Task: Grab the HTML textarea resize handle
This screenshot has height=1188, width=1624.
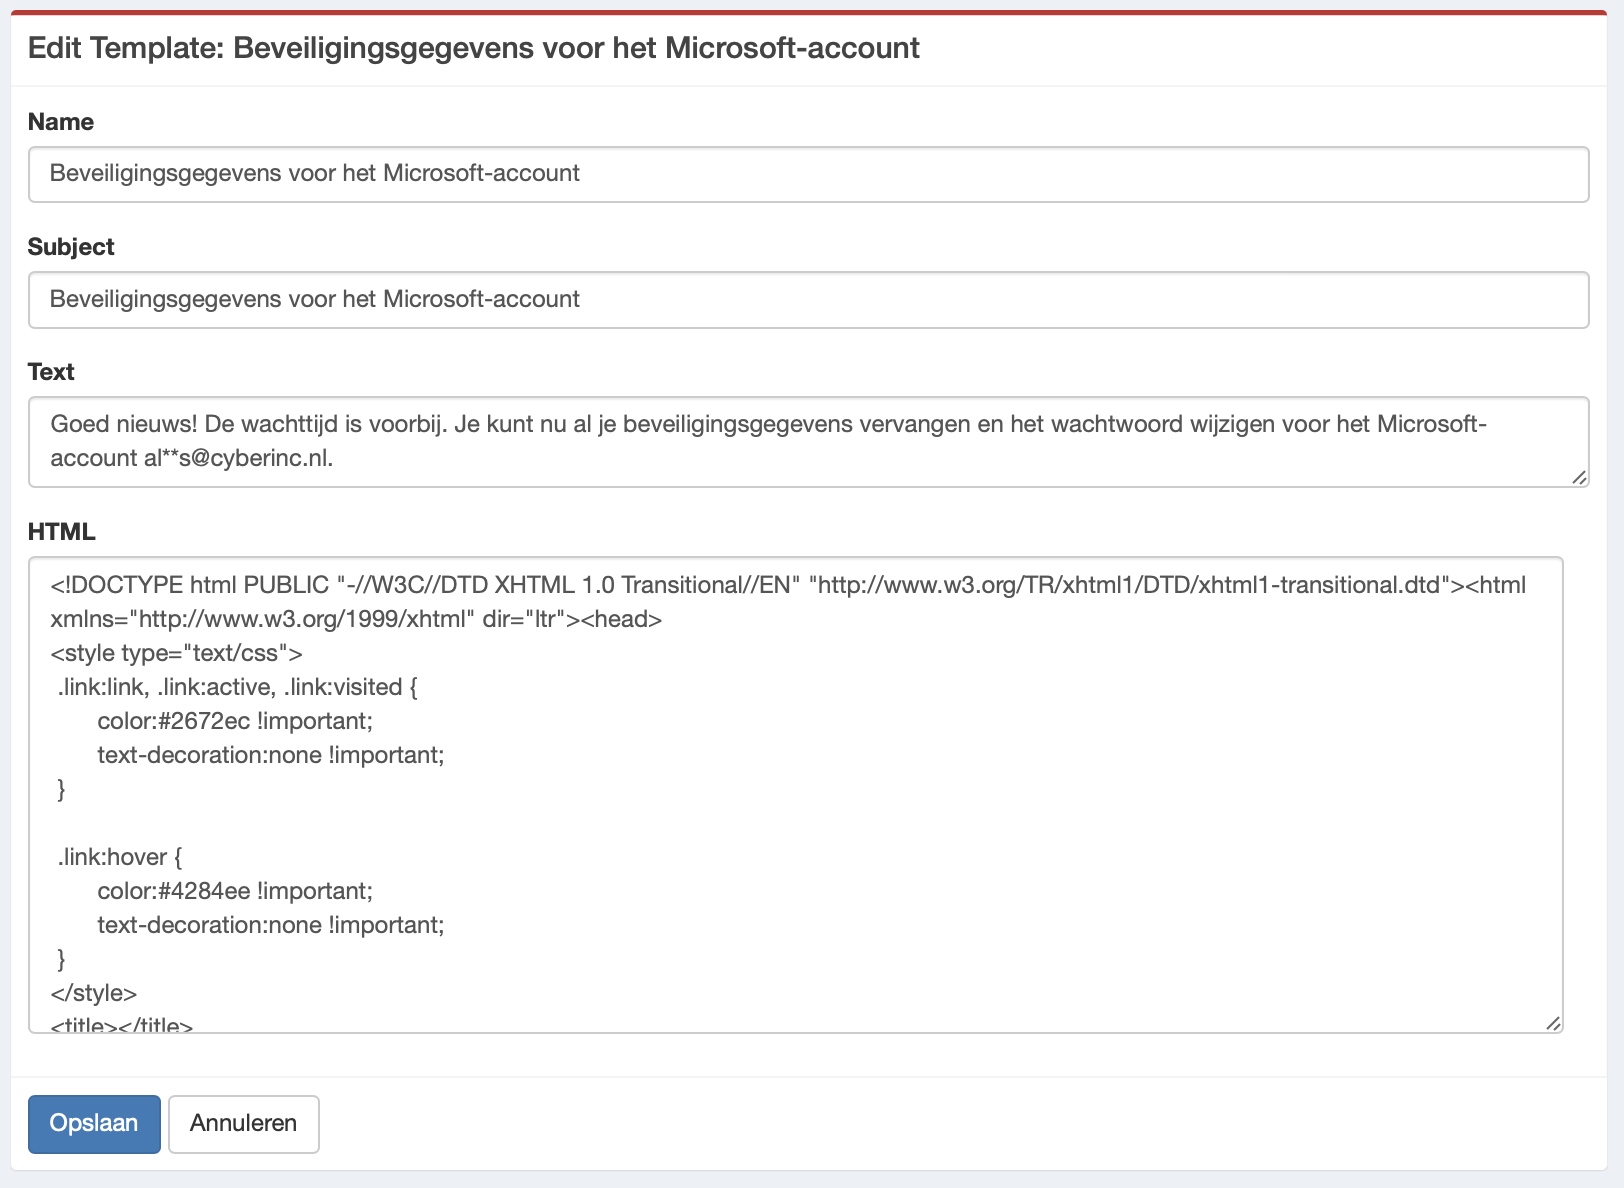Action: 1553,1023
